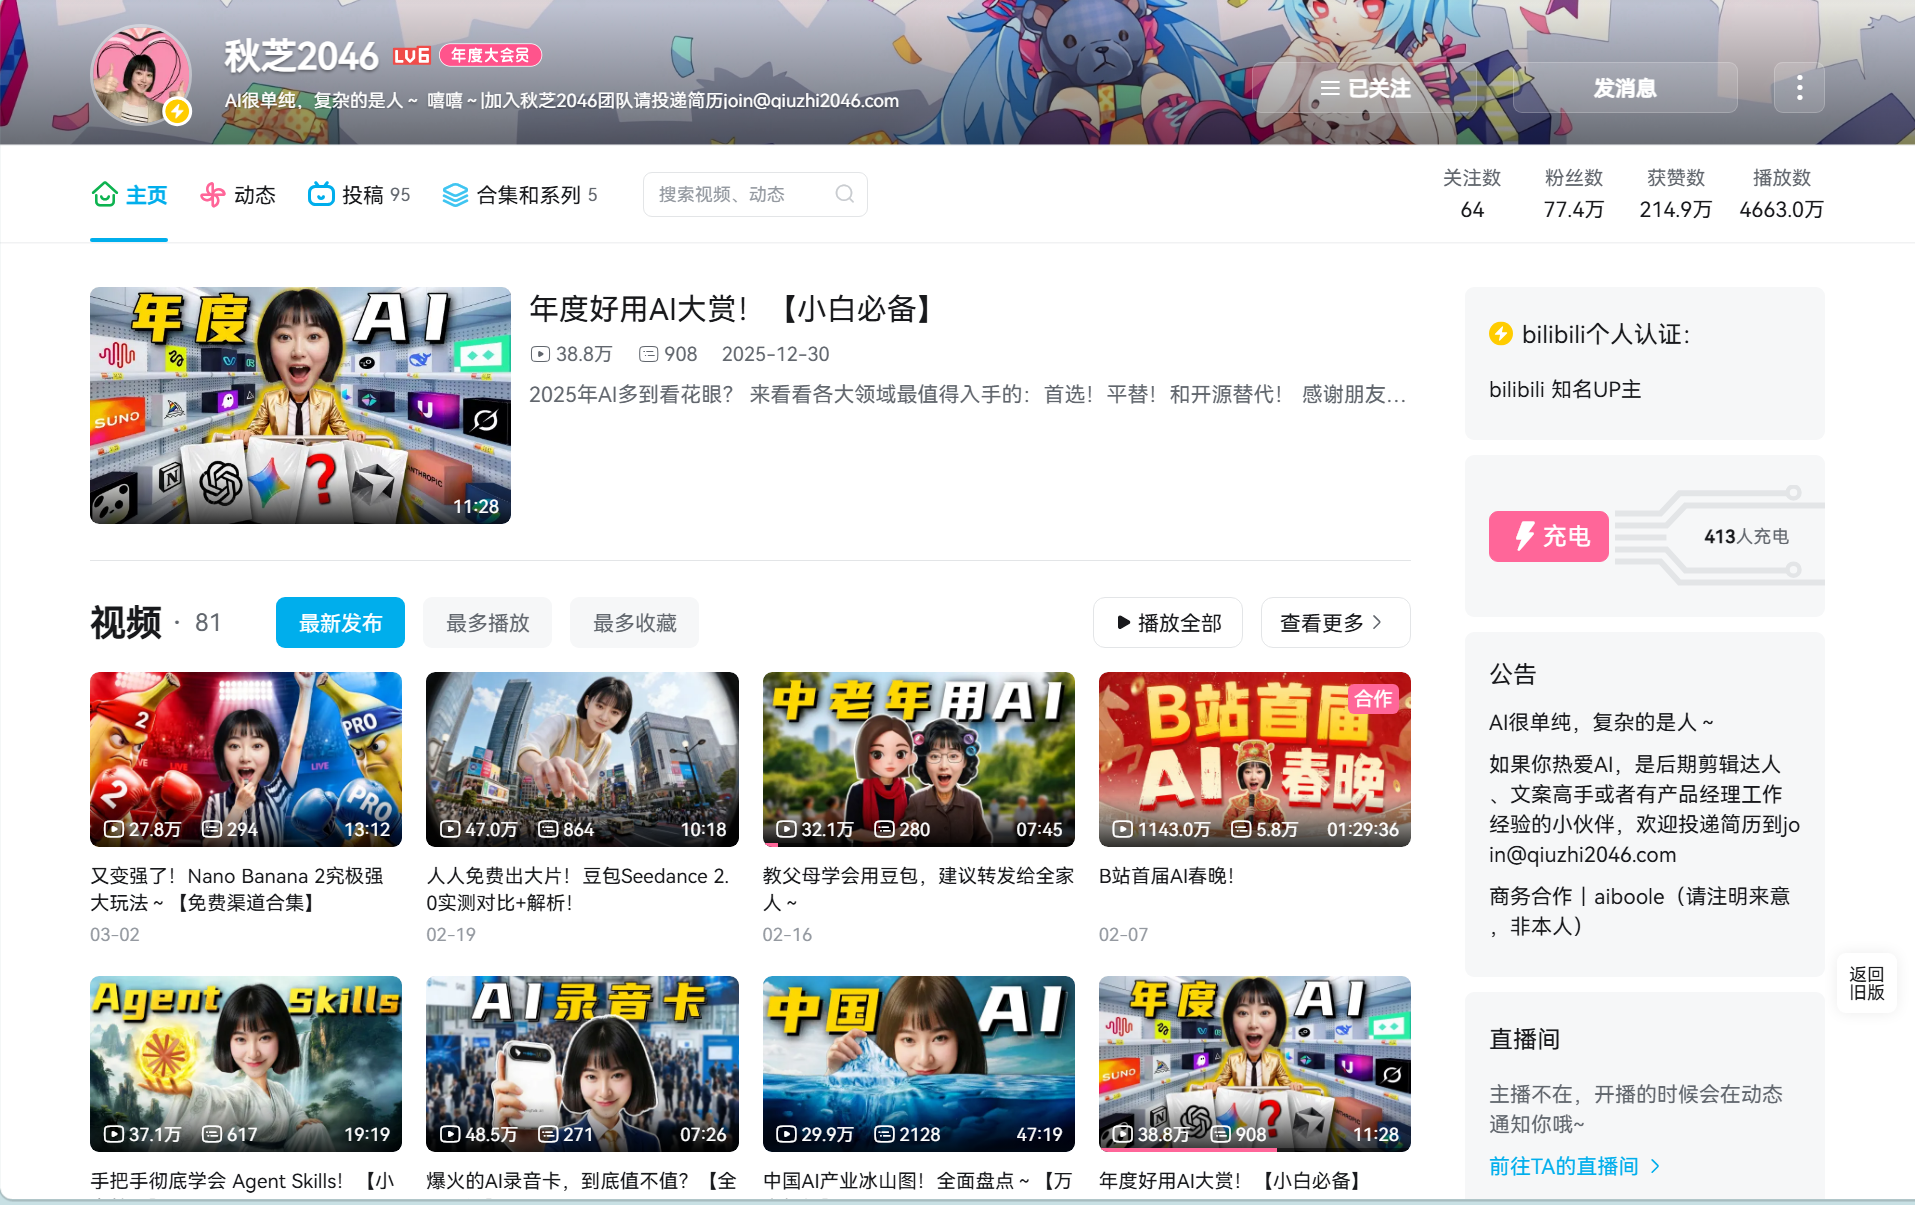Play the featured 年度好用AI大赏 video thumbnail
The height and width of the screenshot is (1205, 1915).
click(300, 405)
